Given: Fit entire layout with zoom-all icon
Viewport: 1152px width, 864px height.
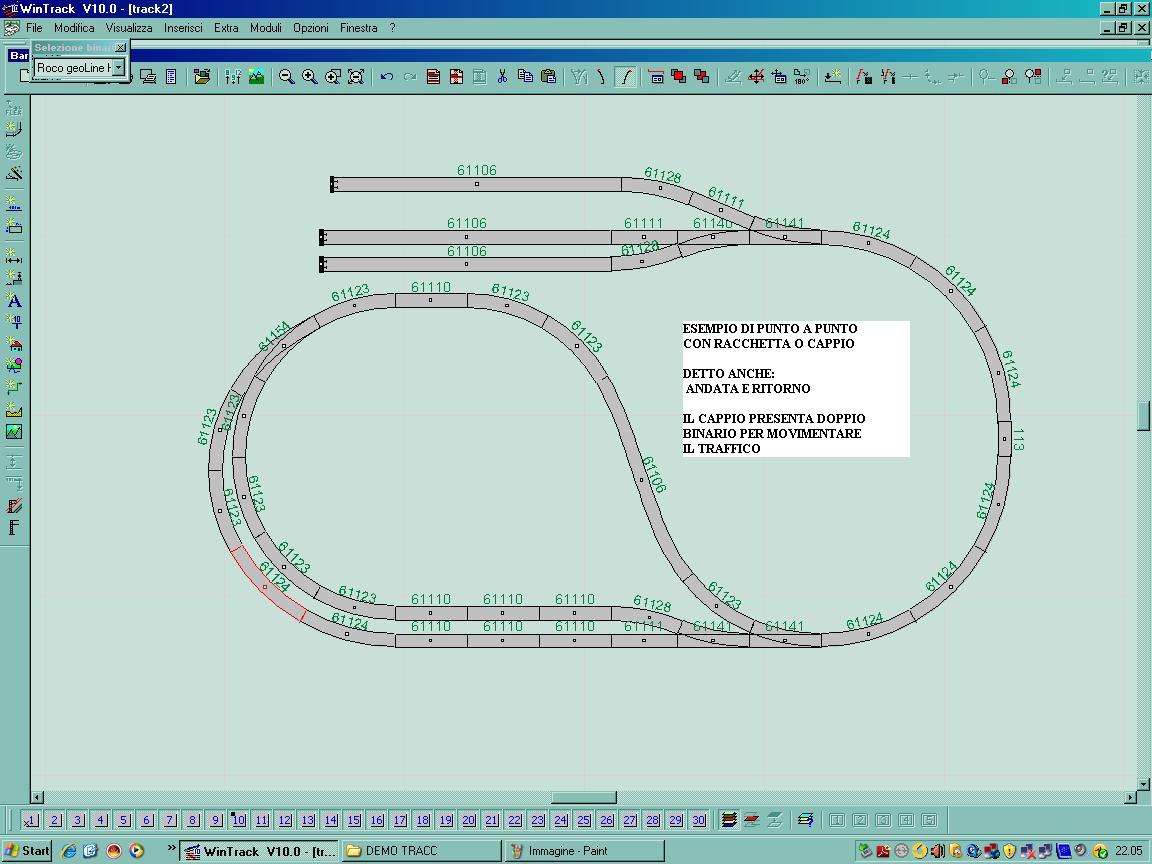Looking at the screenshot, I should click(356, 76).
